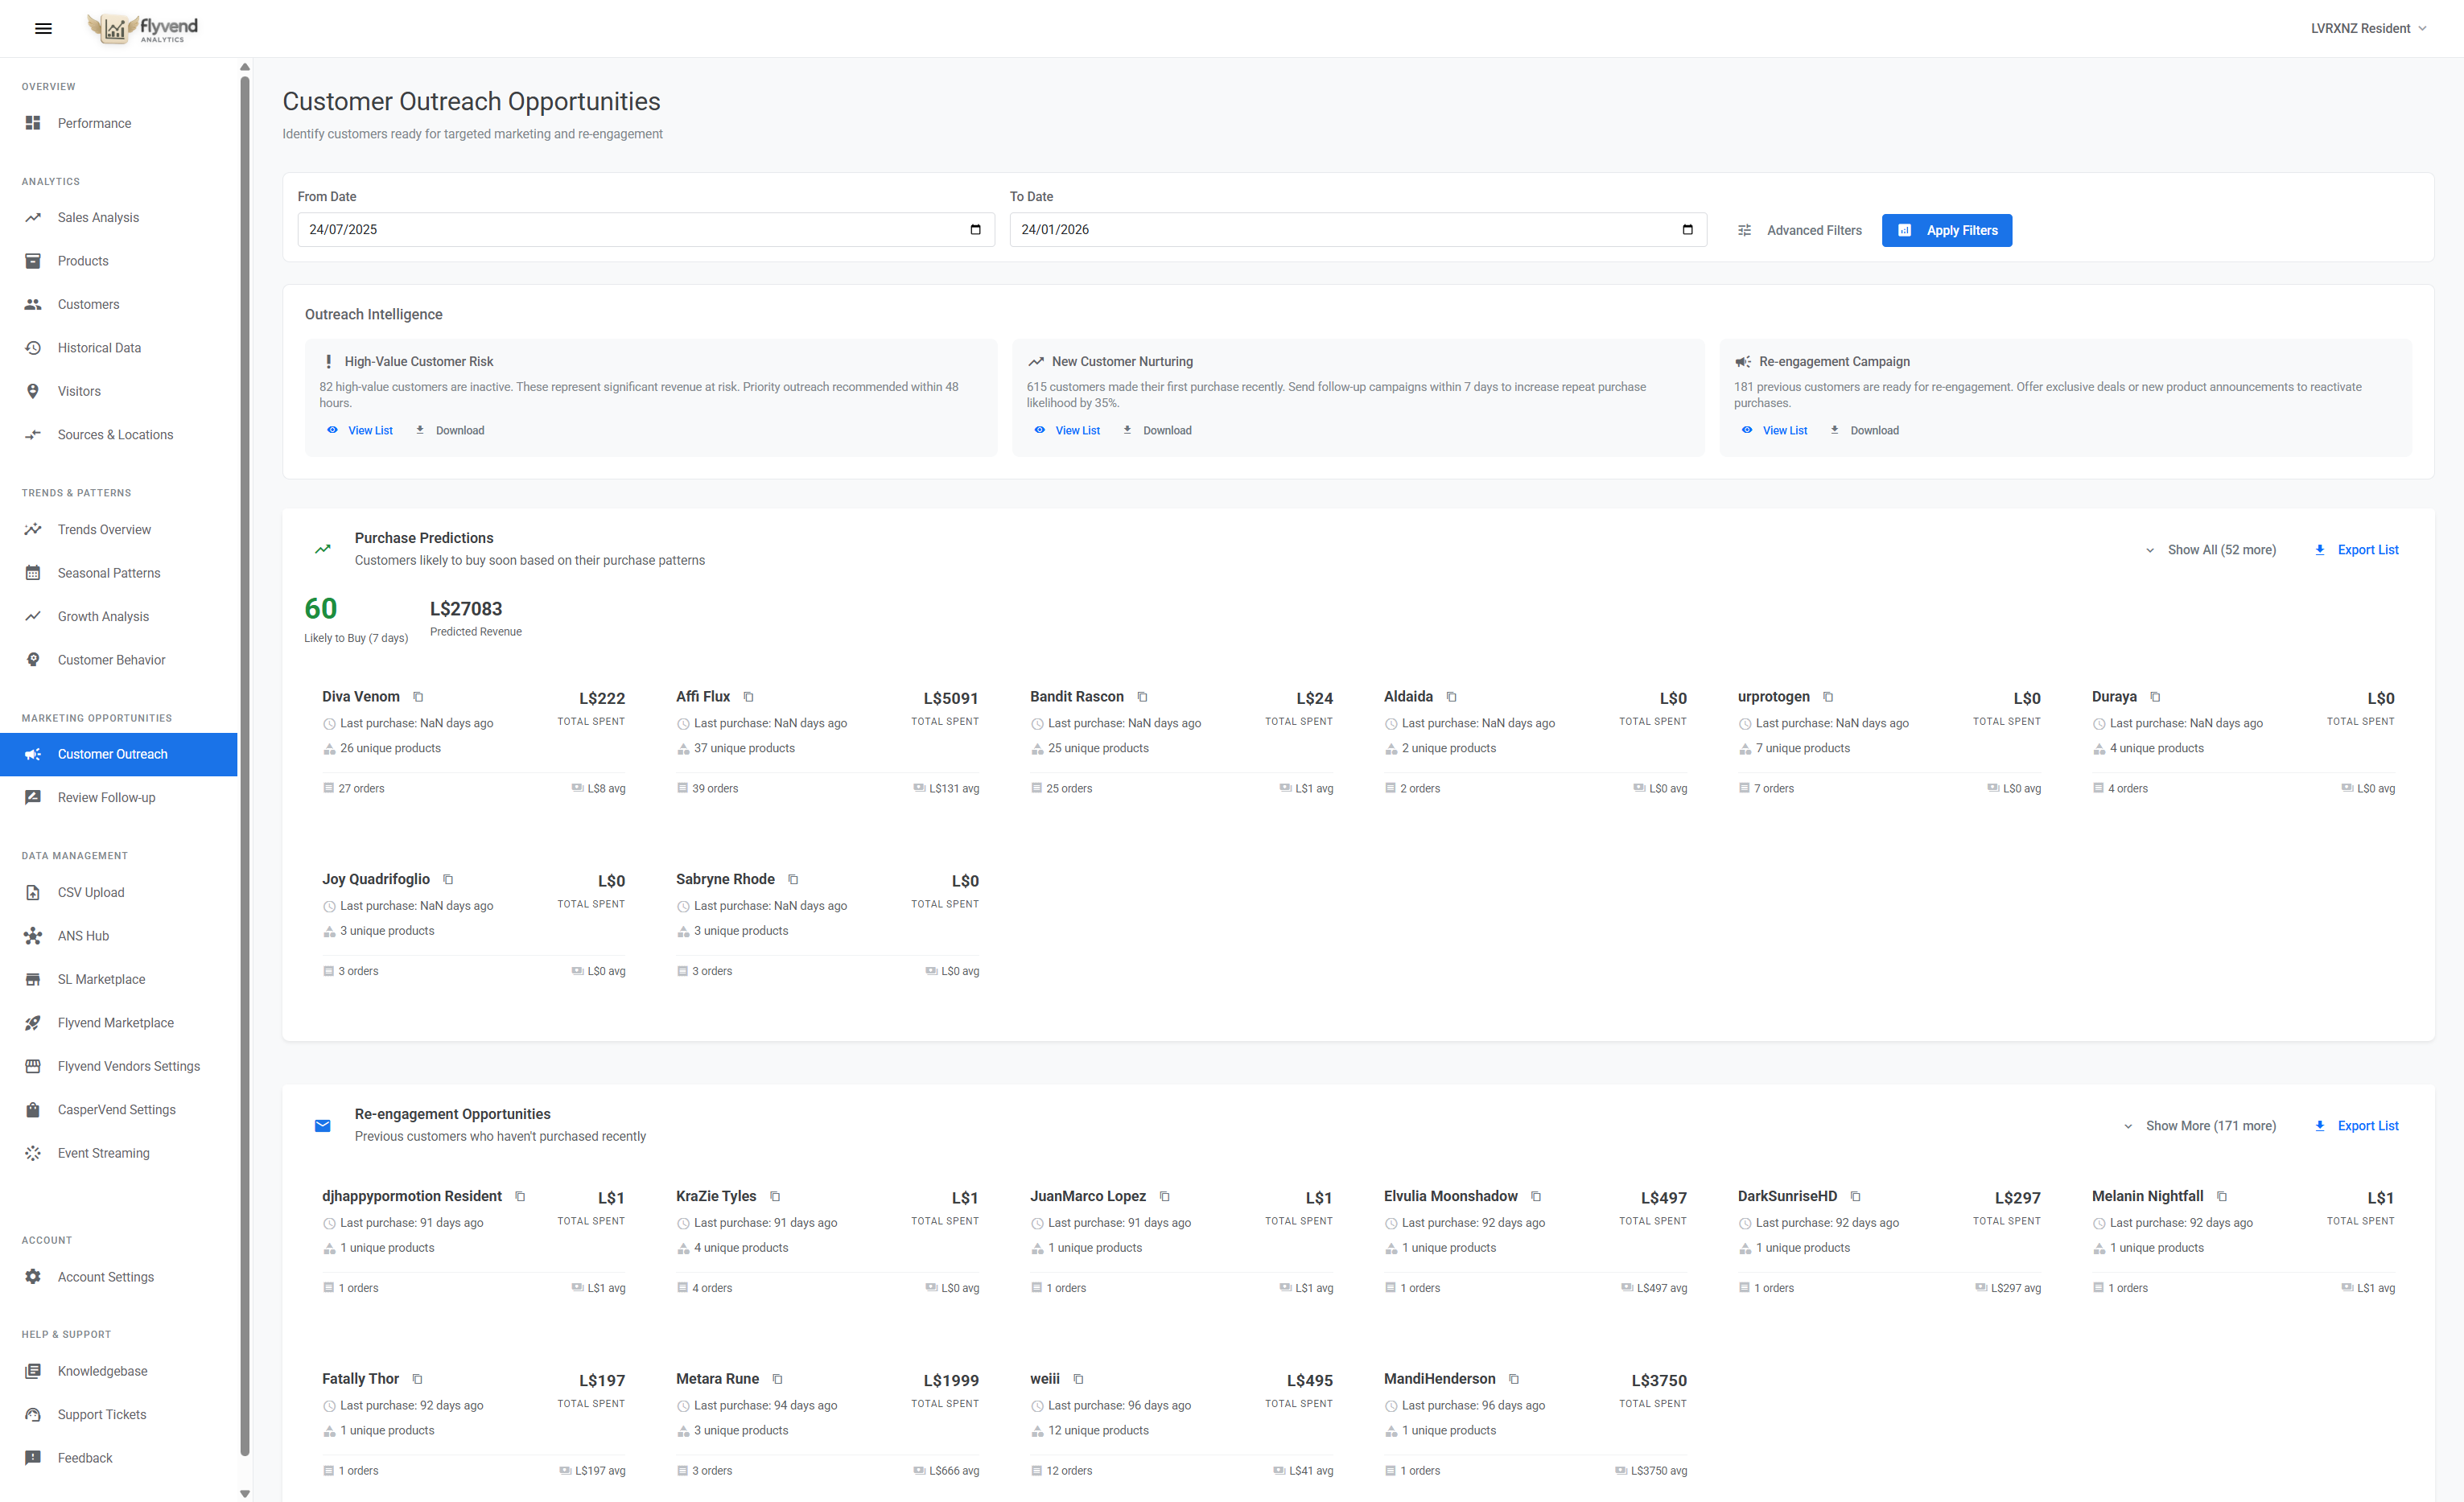Copy the Diva Venom customer name
The image size is (2464, 1502).
pyautogui.click(x=419, y=697)
